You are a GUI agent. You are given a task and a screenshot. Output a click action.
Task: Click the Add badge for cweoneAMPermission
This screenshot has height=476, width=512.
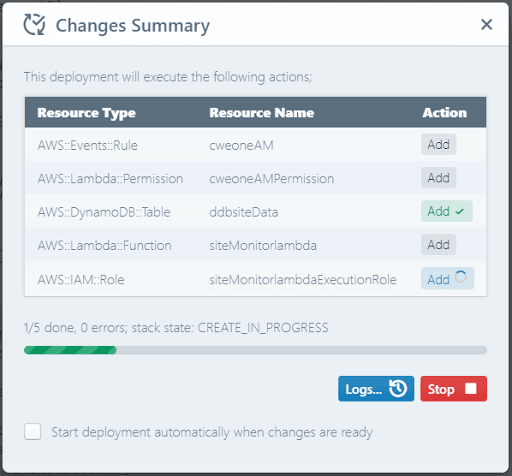coord(438,178)
